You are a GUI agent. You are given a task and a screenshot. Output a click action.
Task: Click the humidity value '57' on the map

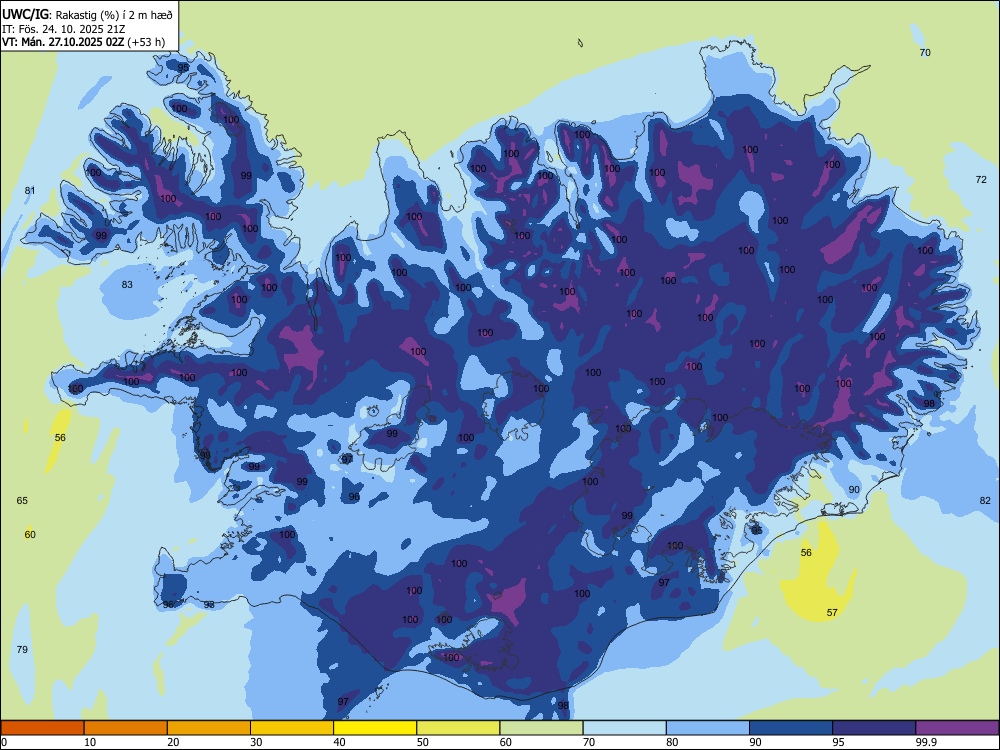832,612
